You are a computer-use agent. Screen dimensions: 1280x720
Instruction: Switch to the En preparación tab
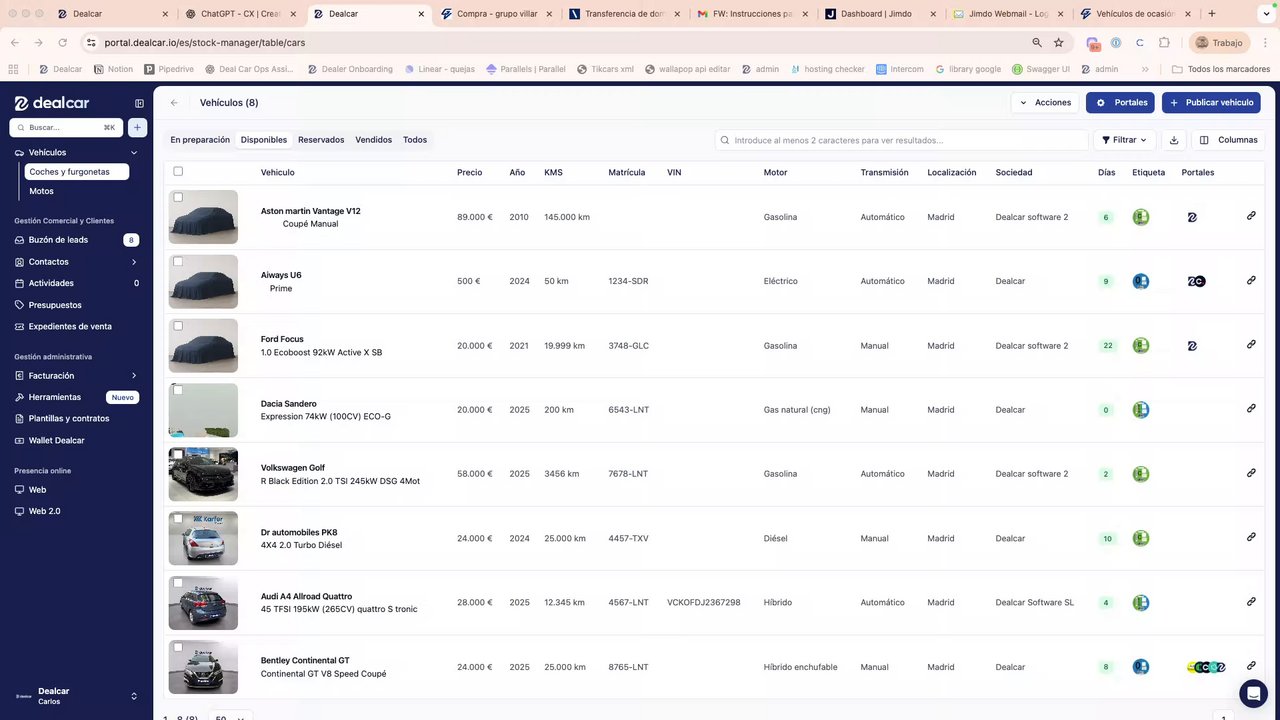pos(200,140)
